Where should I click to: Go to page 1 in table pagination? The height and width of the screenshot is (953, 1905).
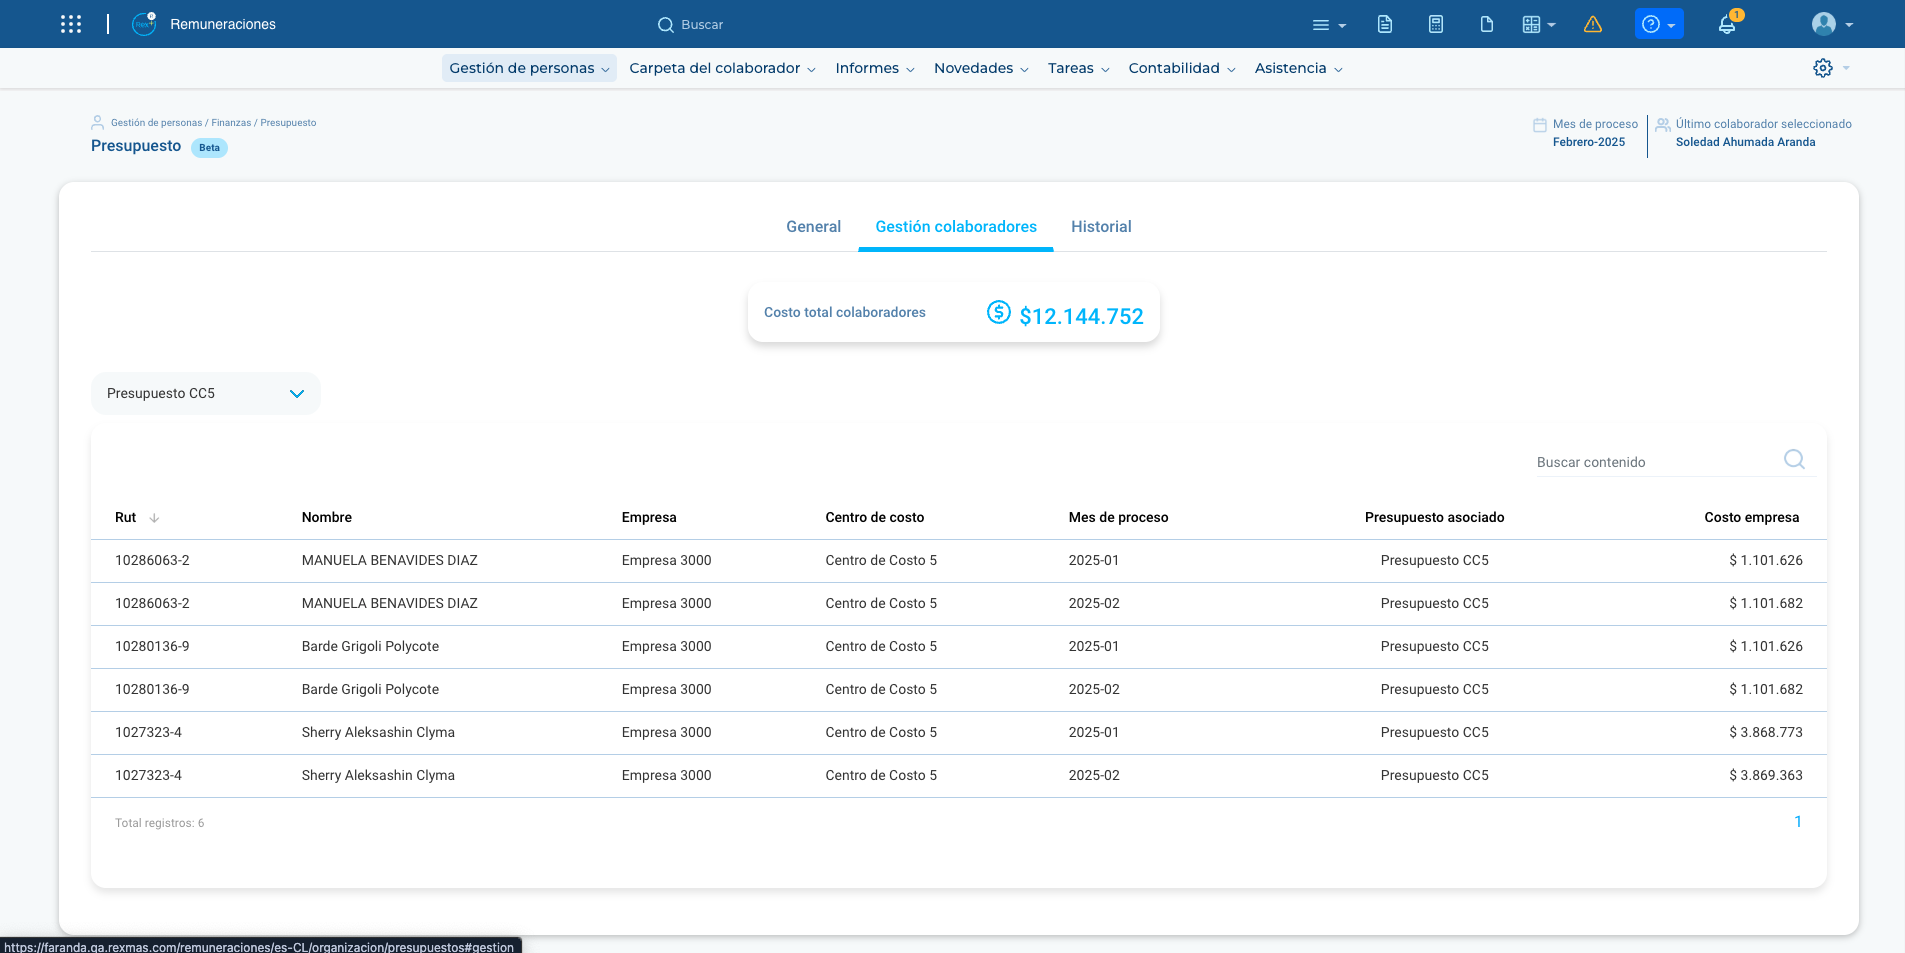click(1798, 822)
